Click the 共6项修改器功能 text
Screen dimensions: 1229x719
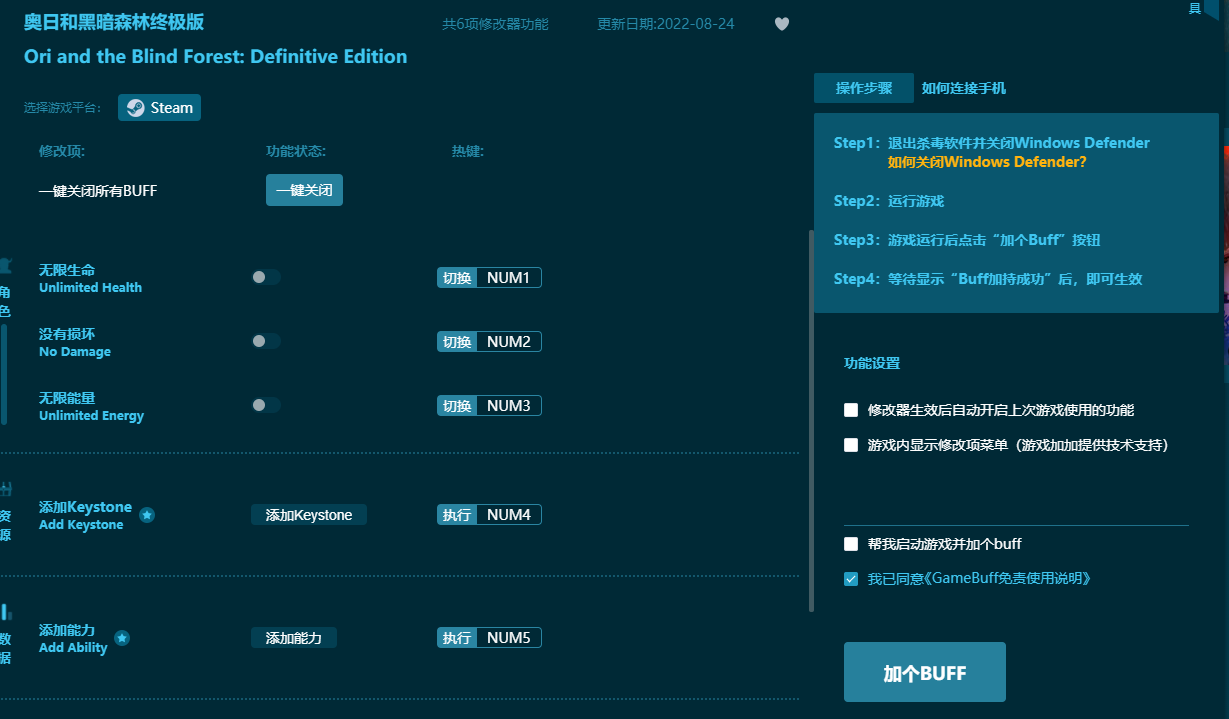[x=495, y=24]
